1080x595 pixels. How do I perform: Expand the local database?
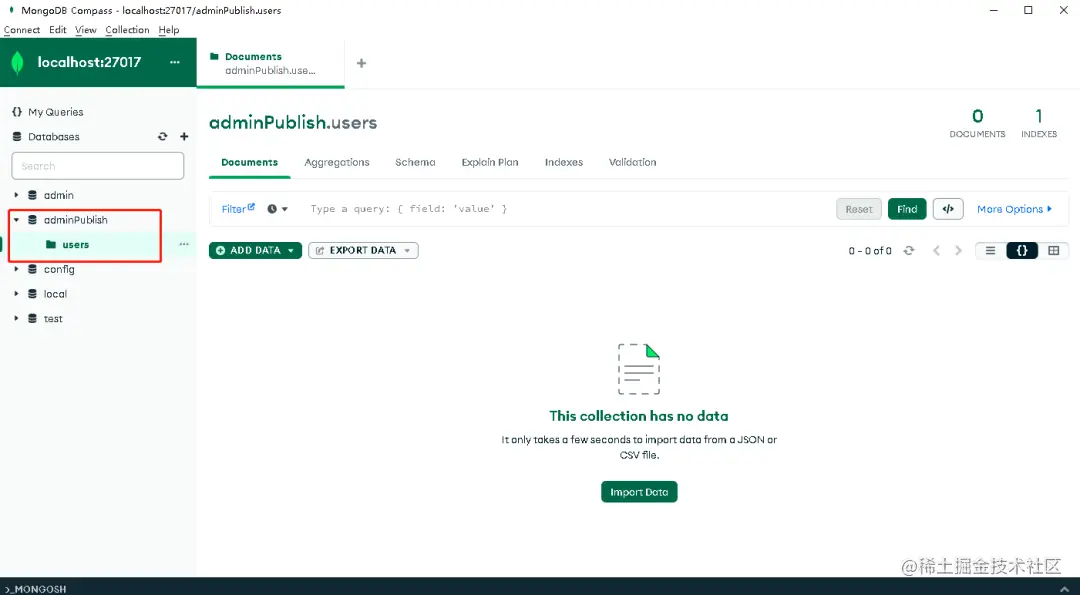[17, 294]
